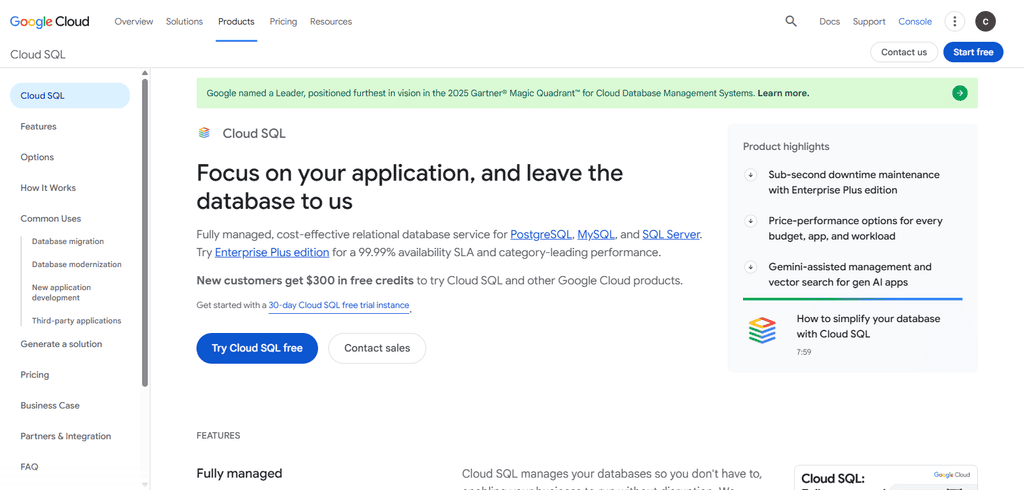Select Database migration in the sidebar
This screenshot has width=1024, height=490.
tap(68, 241)
